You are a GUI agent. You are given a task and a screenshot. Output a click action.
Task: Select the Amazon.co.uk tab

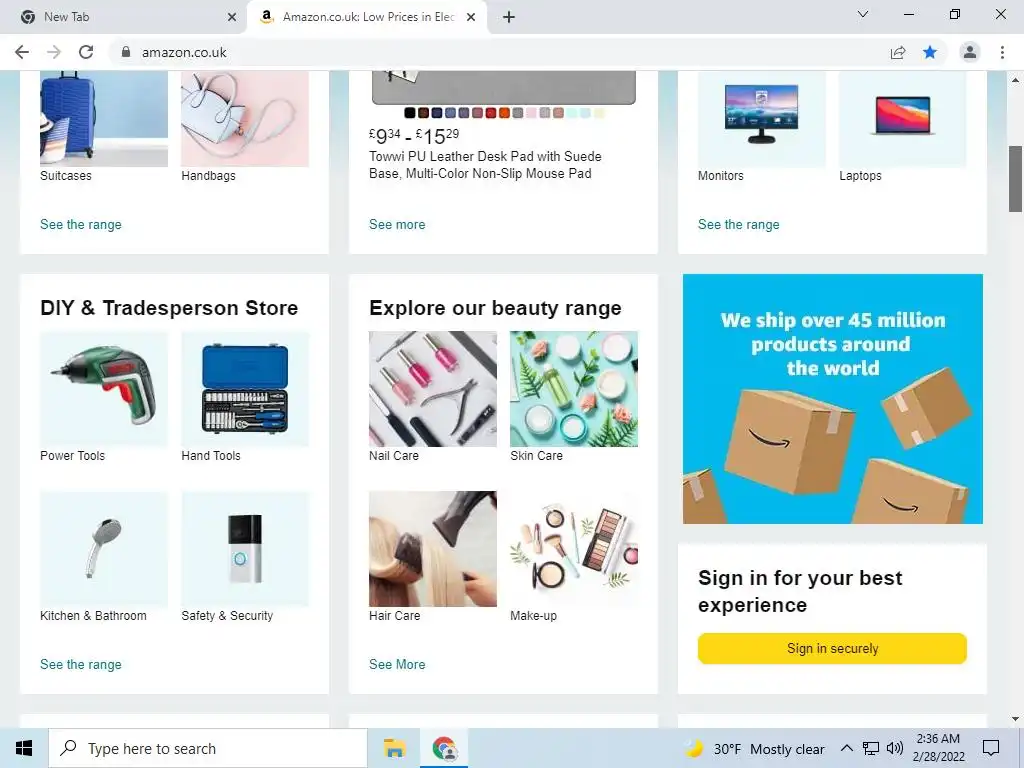[x=367, y=17]
